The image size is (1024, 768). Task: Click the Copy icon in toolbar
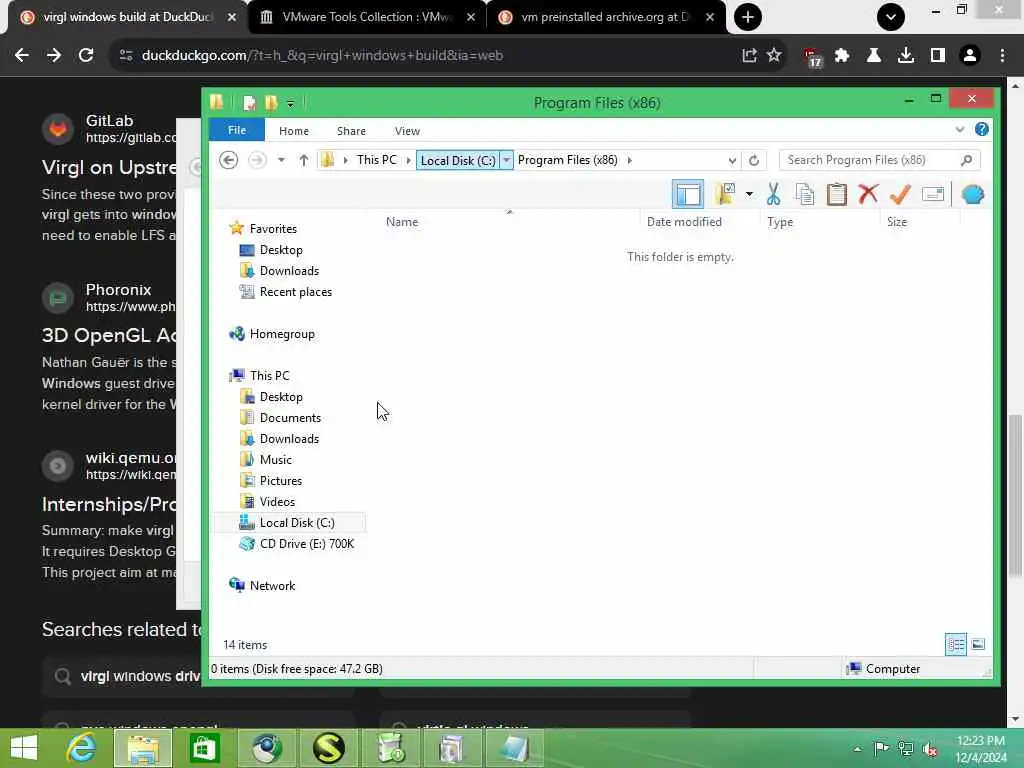click(x=805, y=194)
